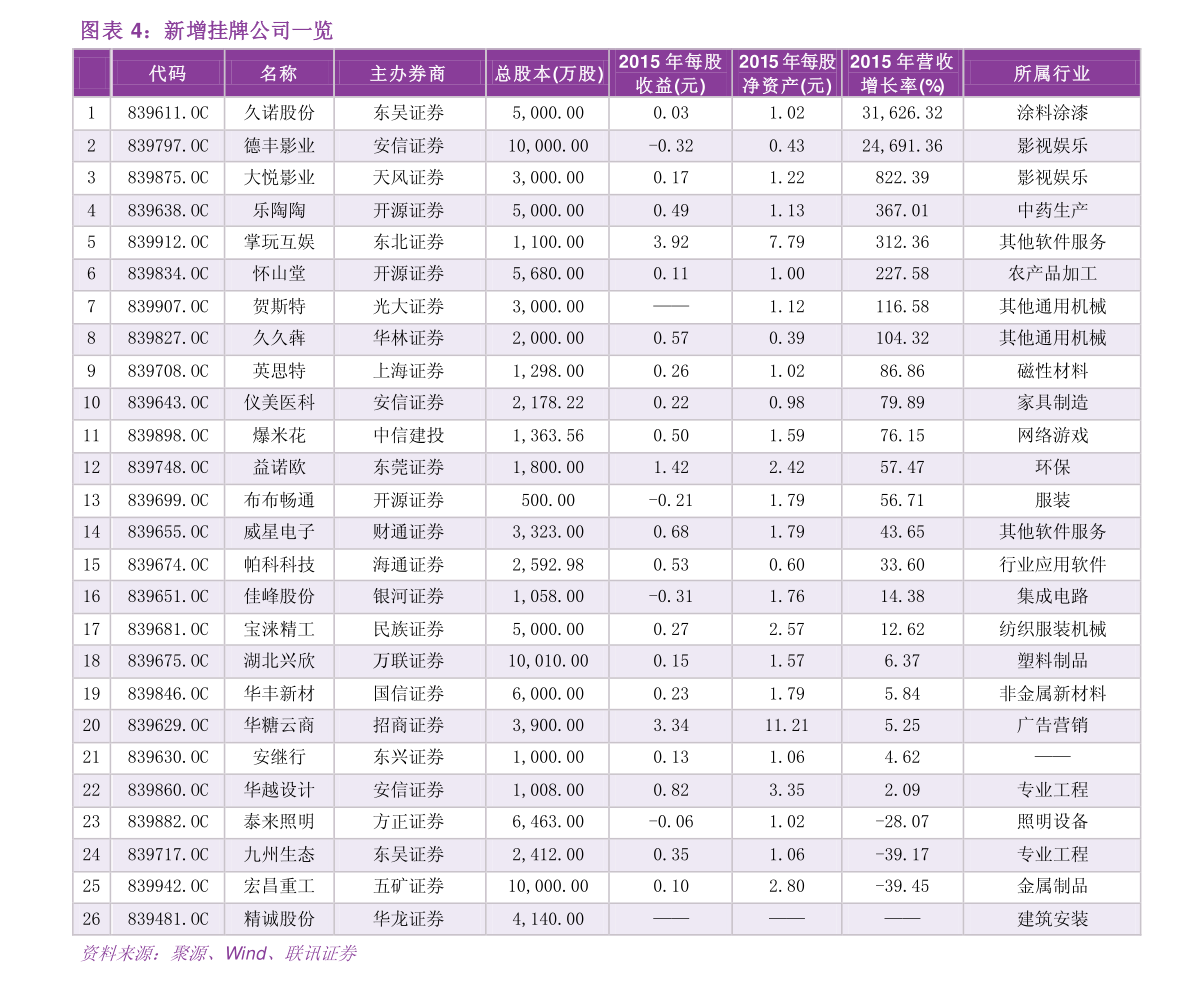Select the 湖北兴欣 name cell

tap(279, 661)
